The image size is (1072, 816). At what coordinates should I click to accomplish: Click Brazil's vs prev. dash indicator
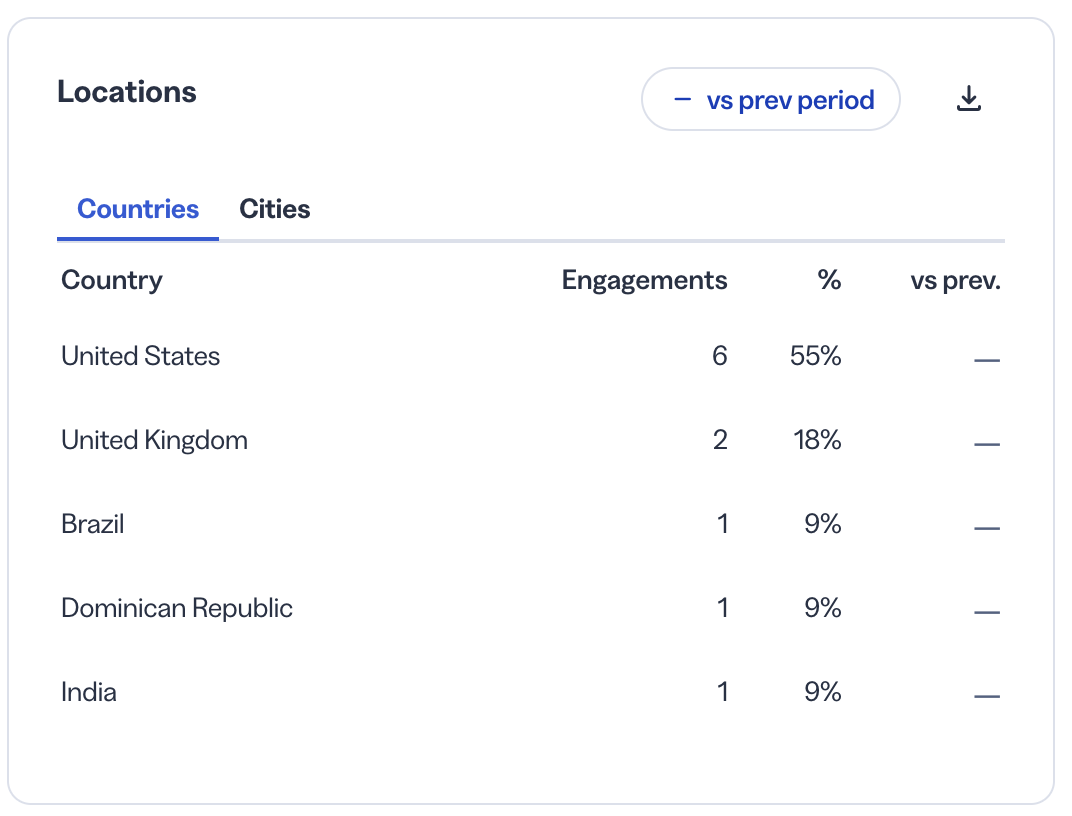pyautogui.click(x=987, y=528)
